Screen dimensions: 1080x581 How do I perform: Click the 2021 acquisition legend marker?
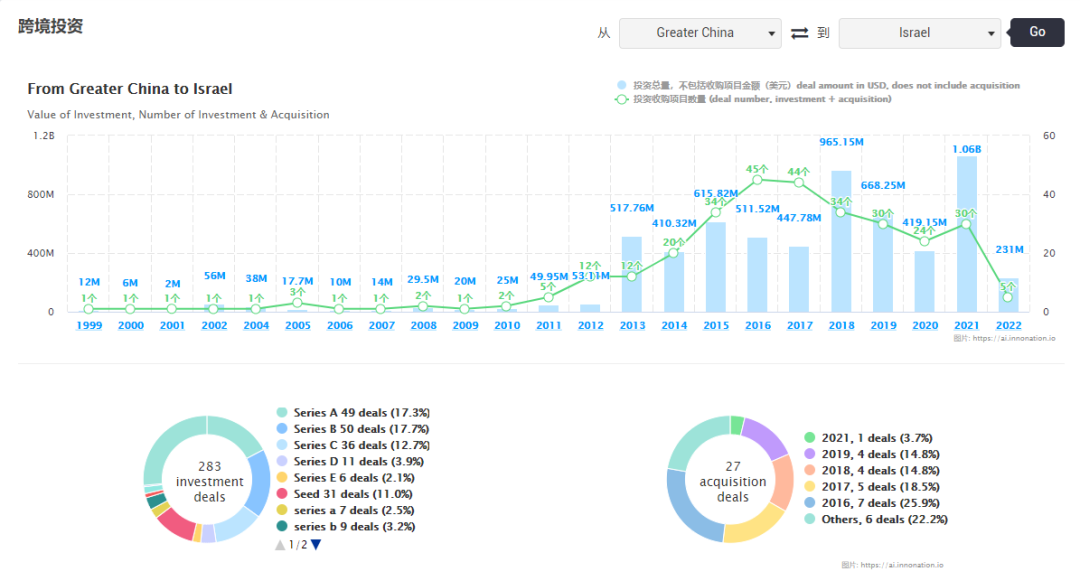tap(810, 438)
